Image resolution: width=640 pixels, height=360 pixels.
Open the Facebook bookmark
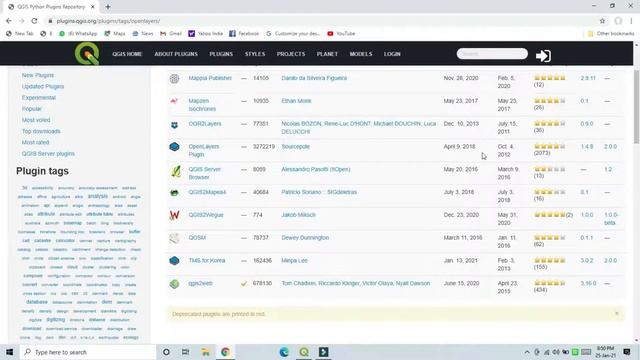[244, 33]
